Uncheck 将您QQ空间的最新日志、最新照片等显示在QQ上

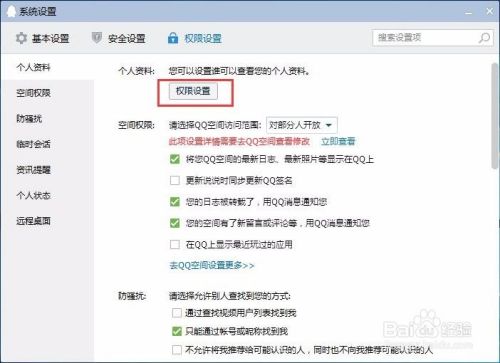coord(175,159)
